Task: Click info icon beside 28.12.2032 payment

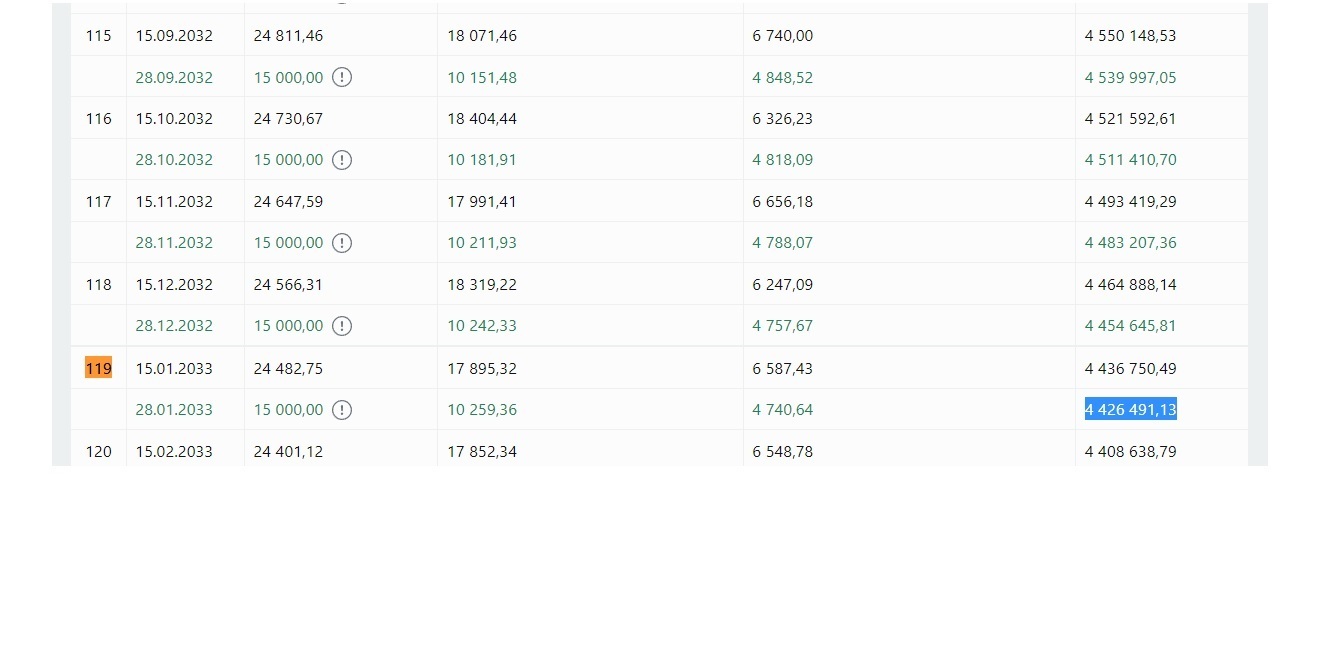Action: click(342, 326)
